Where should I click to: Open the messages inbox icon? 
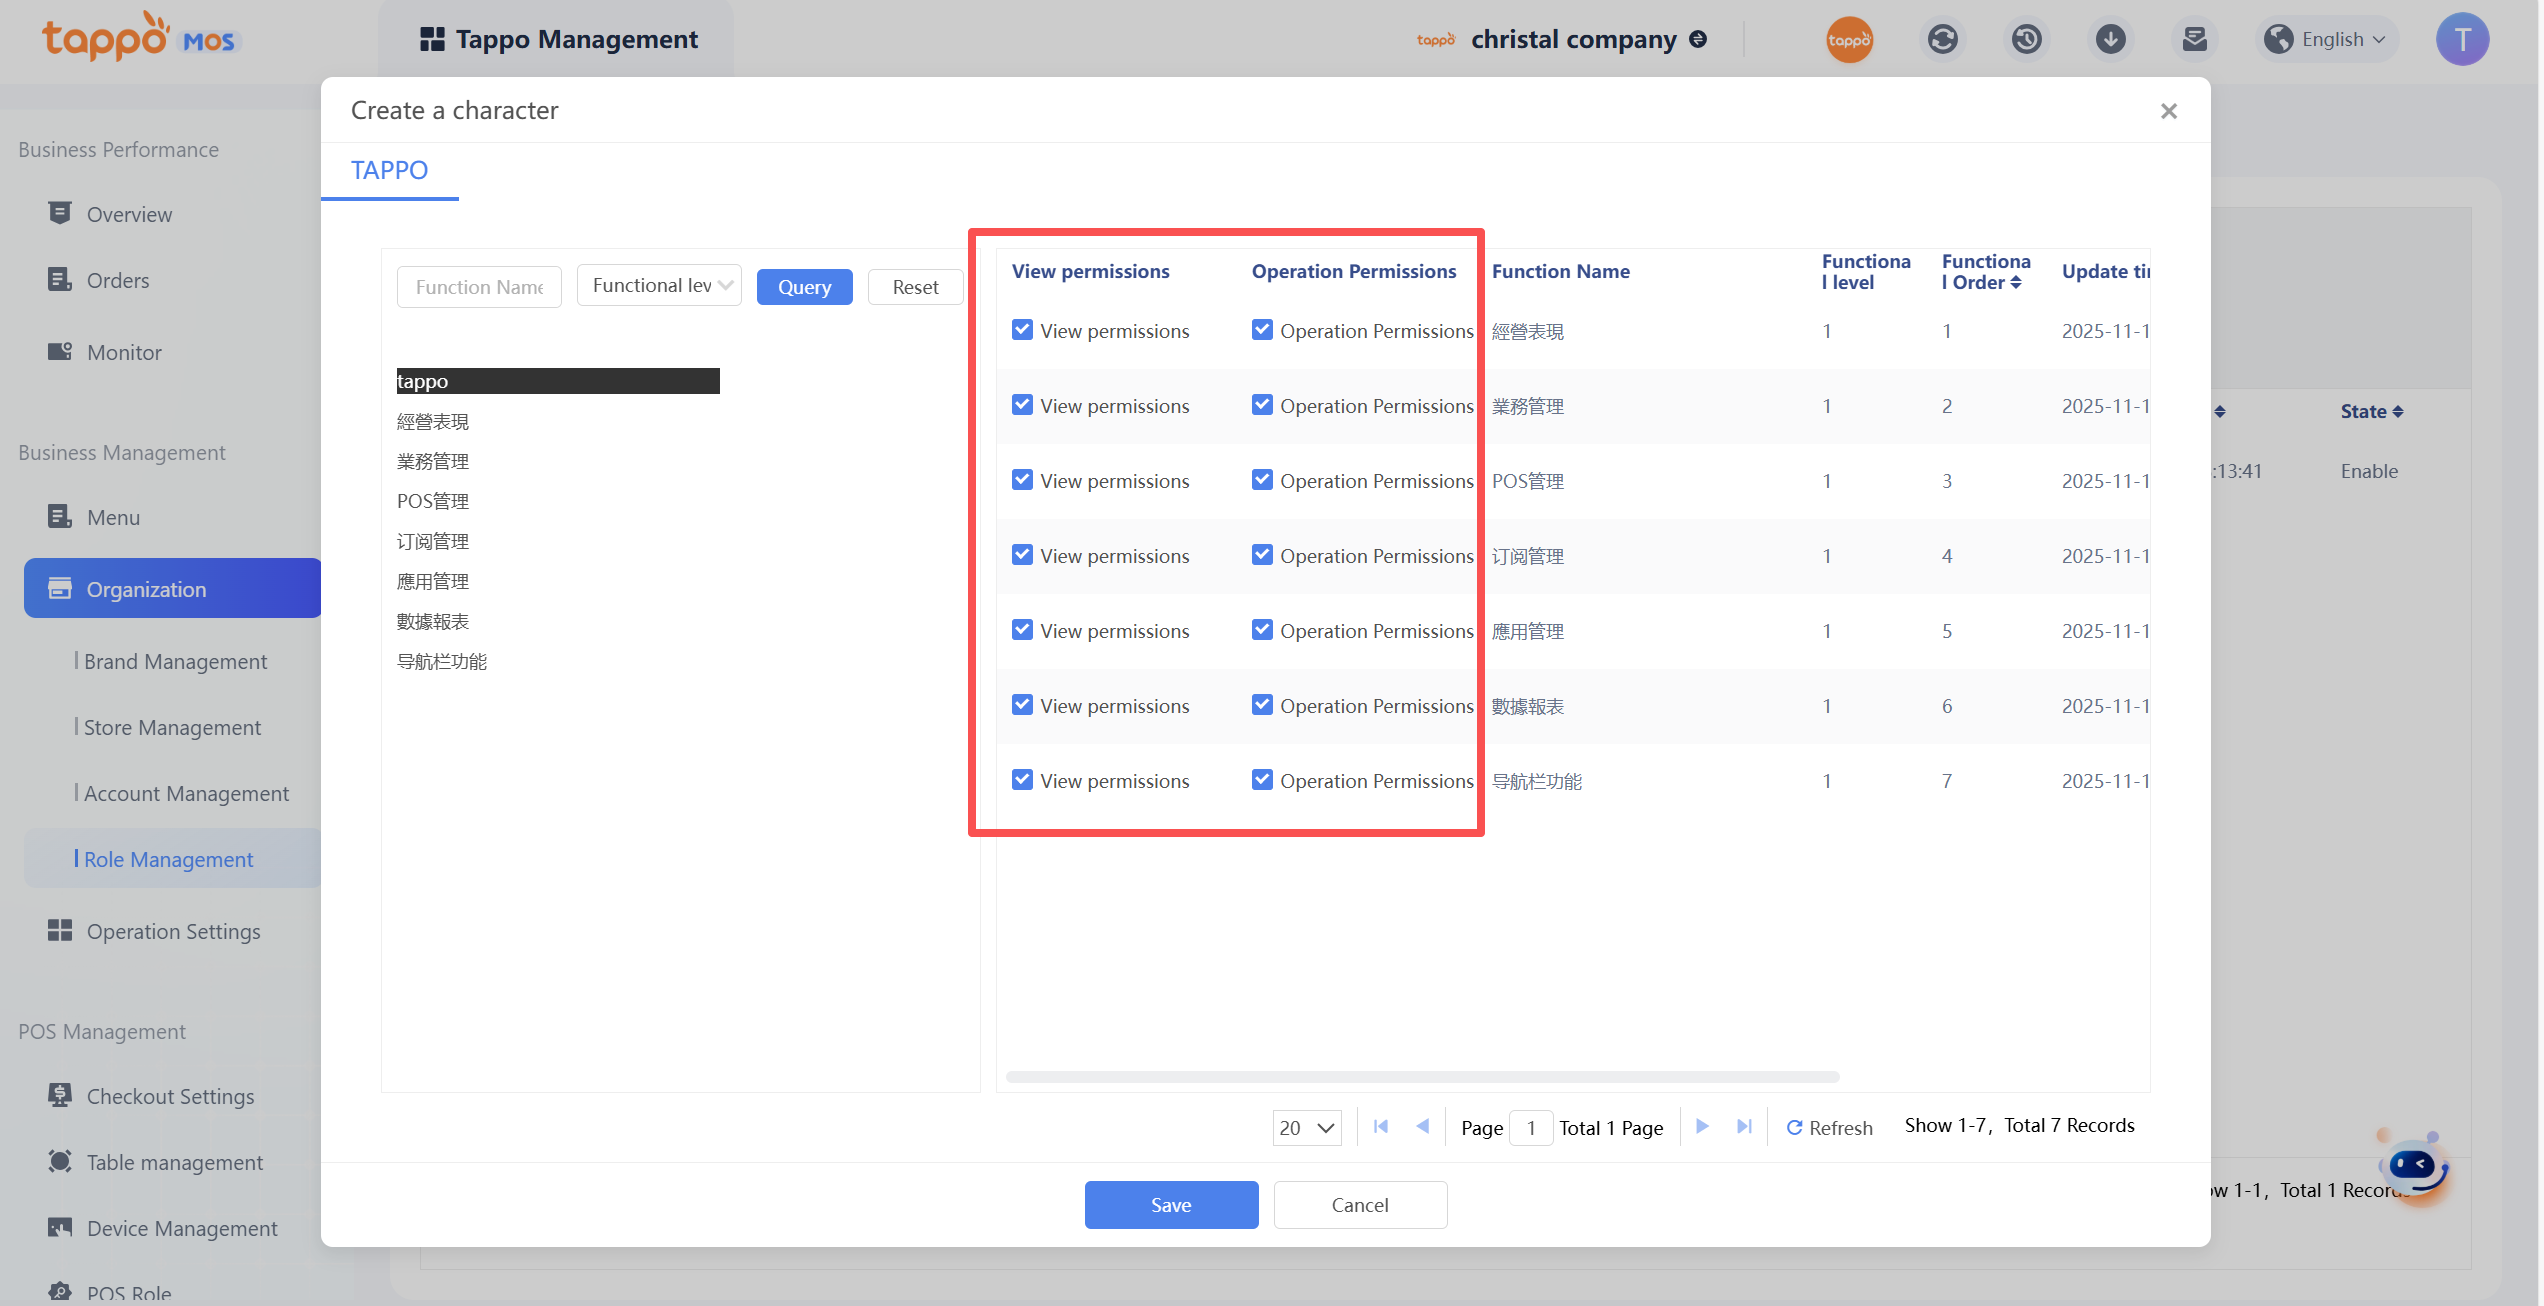(2194, 40)
